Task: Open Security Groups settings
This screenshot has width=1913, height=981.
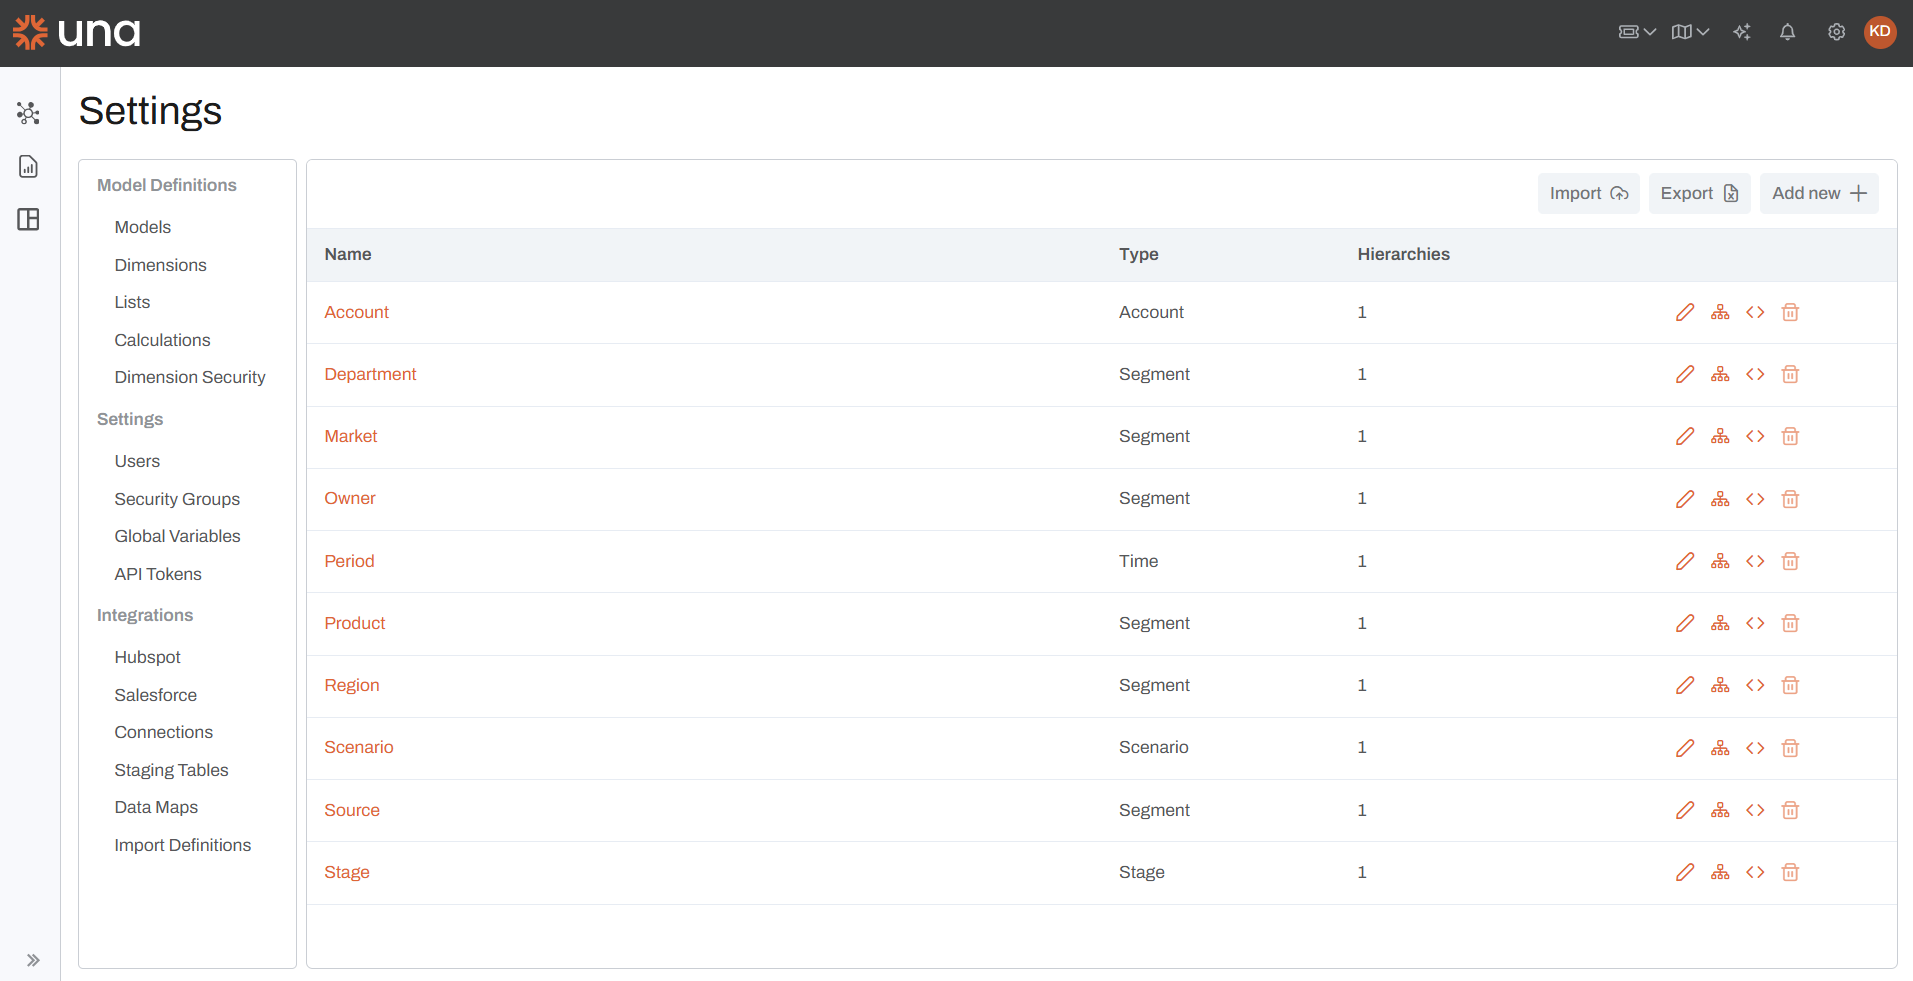Action: [177, 499]
